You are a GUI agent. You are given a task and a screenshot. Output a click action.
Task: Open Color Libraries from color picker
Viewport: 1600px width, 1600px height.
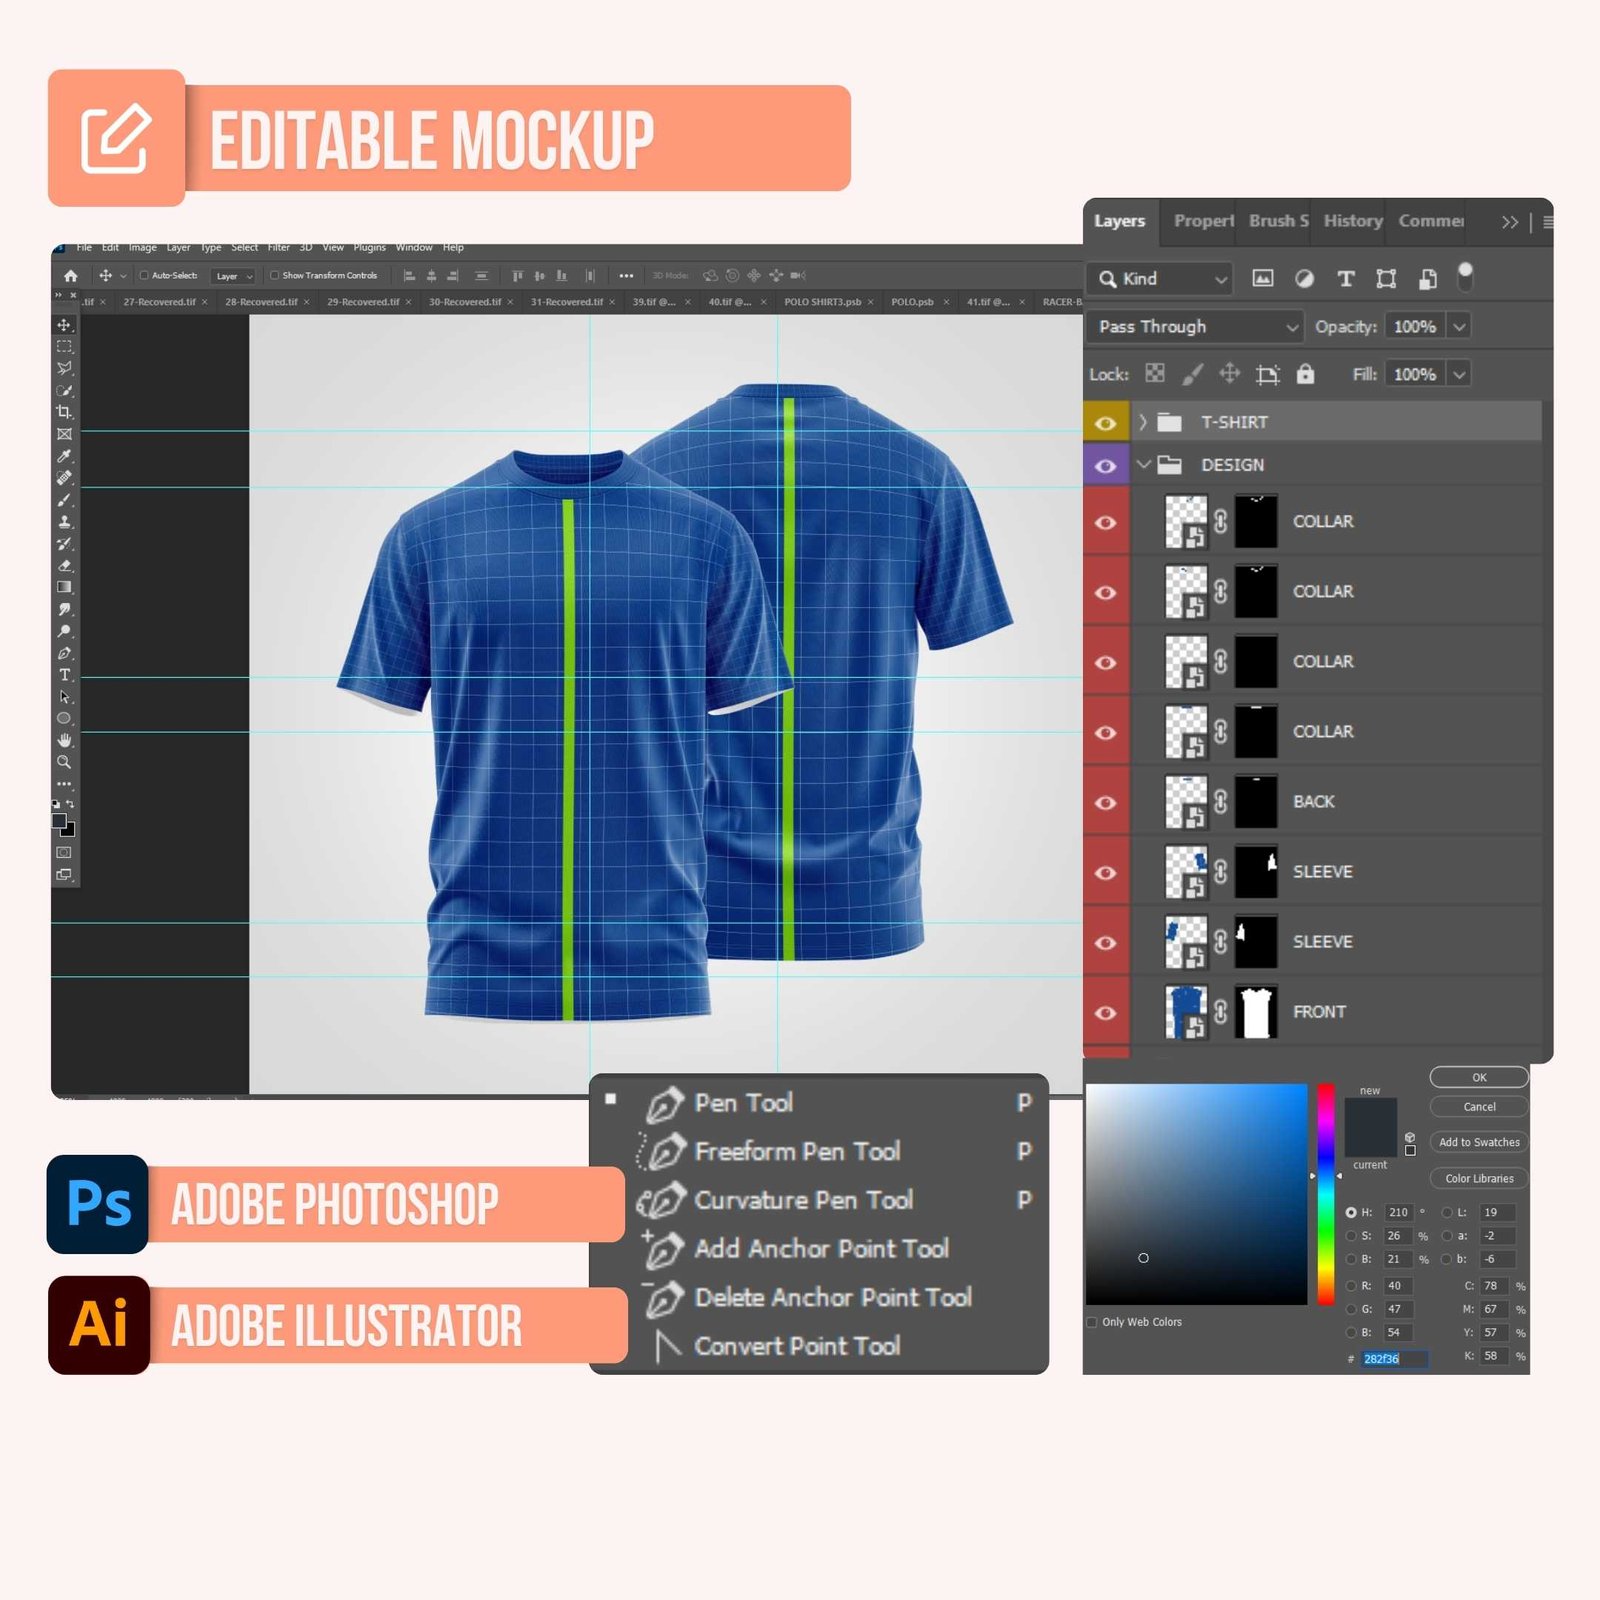[1479, 1178]
